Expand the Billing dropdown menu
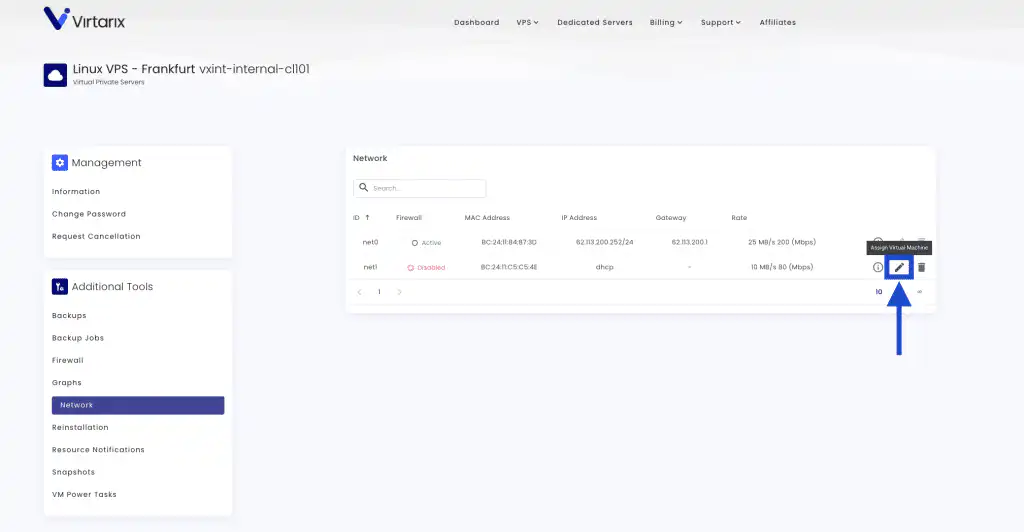The height and width of the screenshot is (532, 1024). [666, 22]
